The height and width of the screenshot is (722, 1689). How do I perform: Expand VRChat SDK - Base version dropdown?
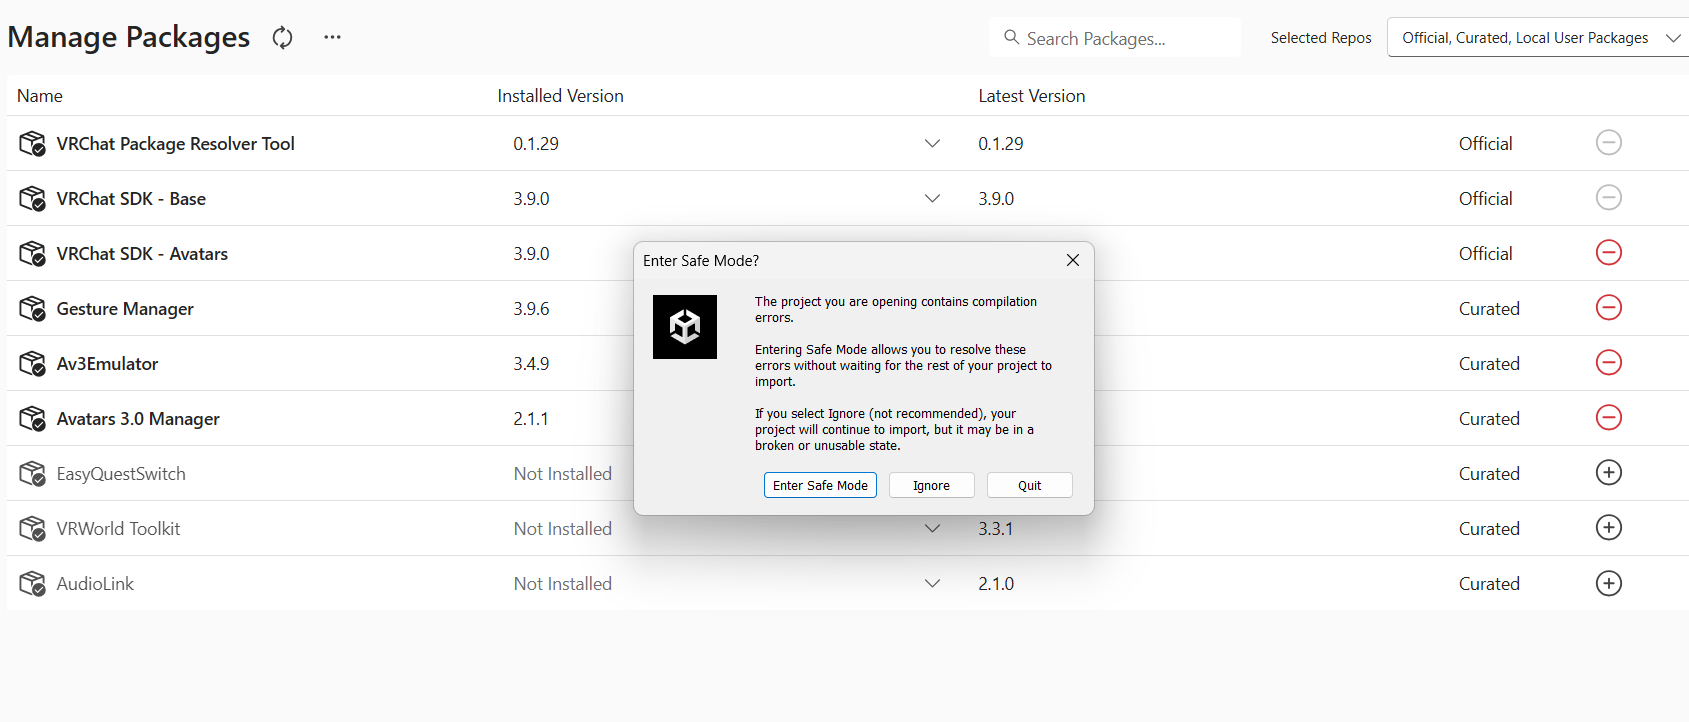coord(932,199)
